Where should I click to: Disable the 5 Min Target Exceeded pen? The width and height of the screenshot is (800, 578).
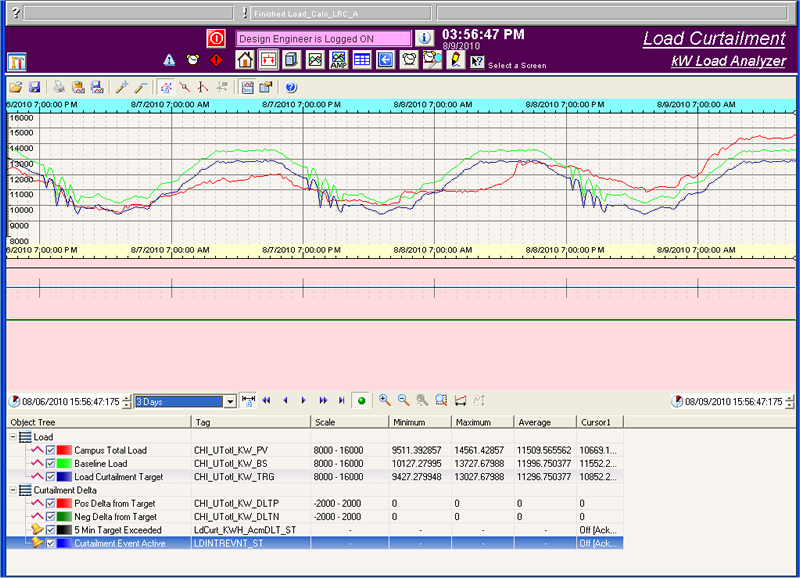pos(50,528)
